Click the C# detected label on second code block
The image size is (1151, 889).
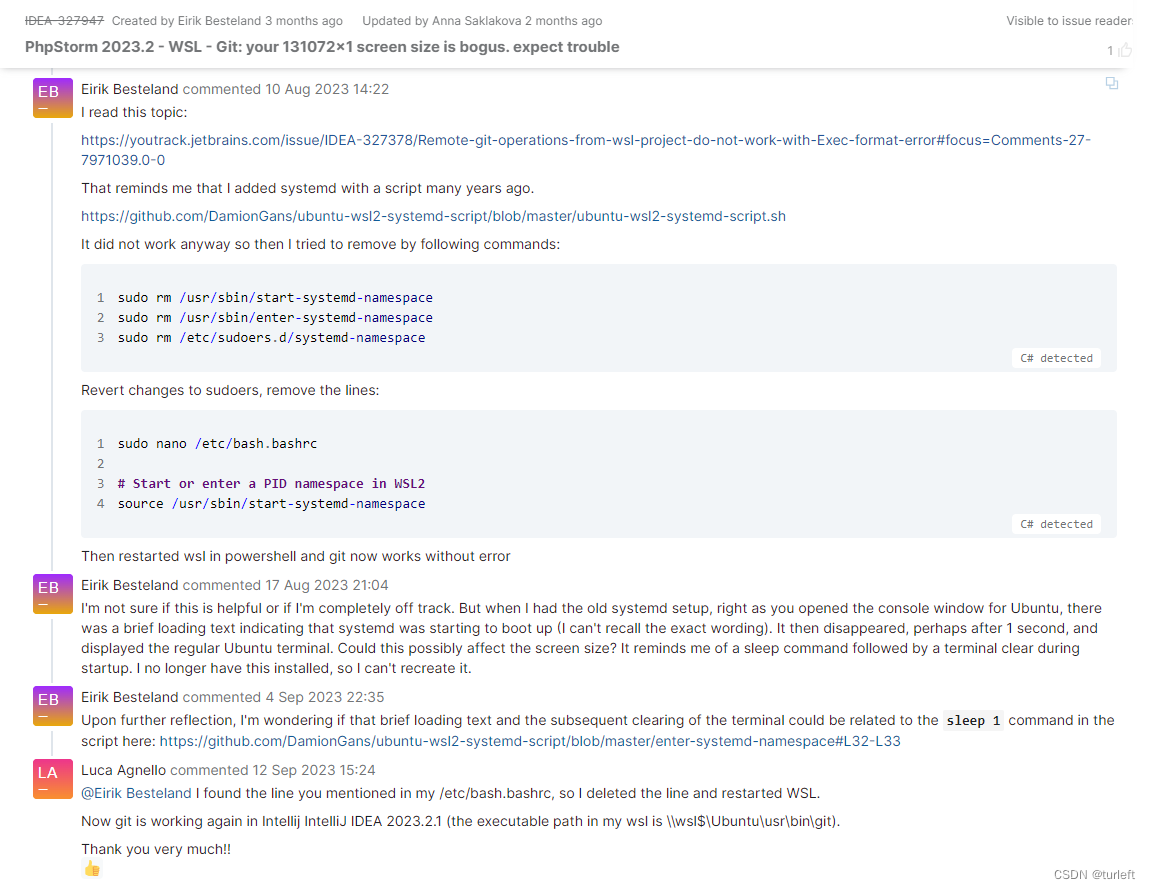point(1056,524)
